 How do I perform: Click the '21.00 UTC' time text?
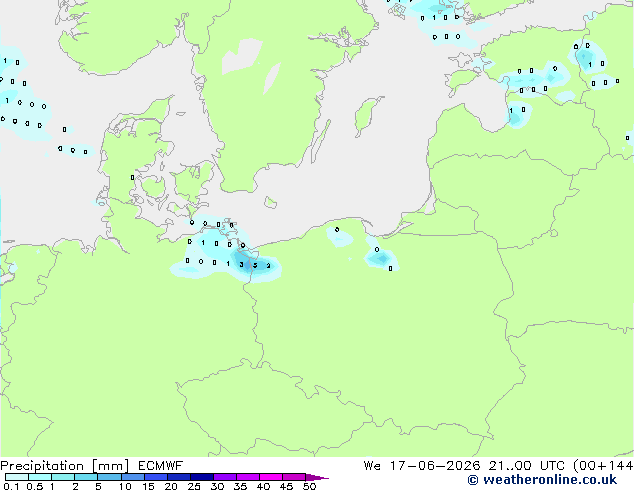[526, 466]
